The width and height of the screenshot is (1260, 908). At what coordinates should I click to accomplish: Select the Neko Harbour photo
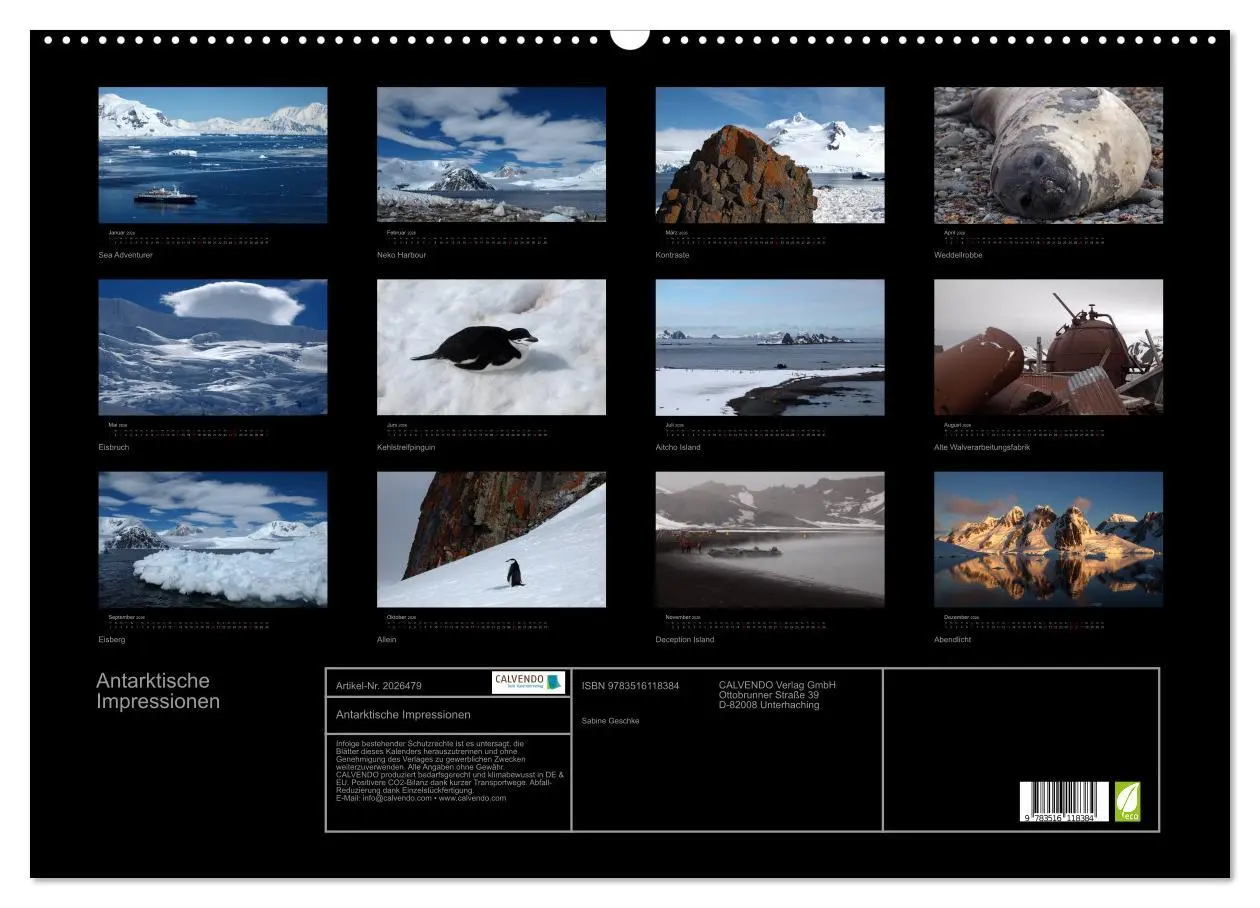[x=491, y=155]
